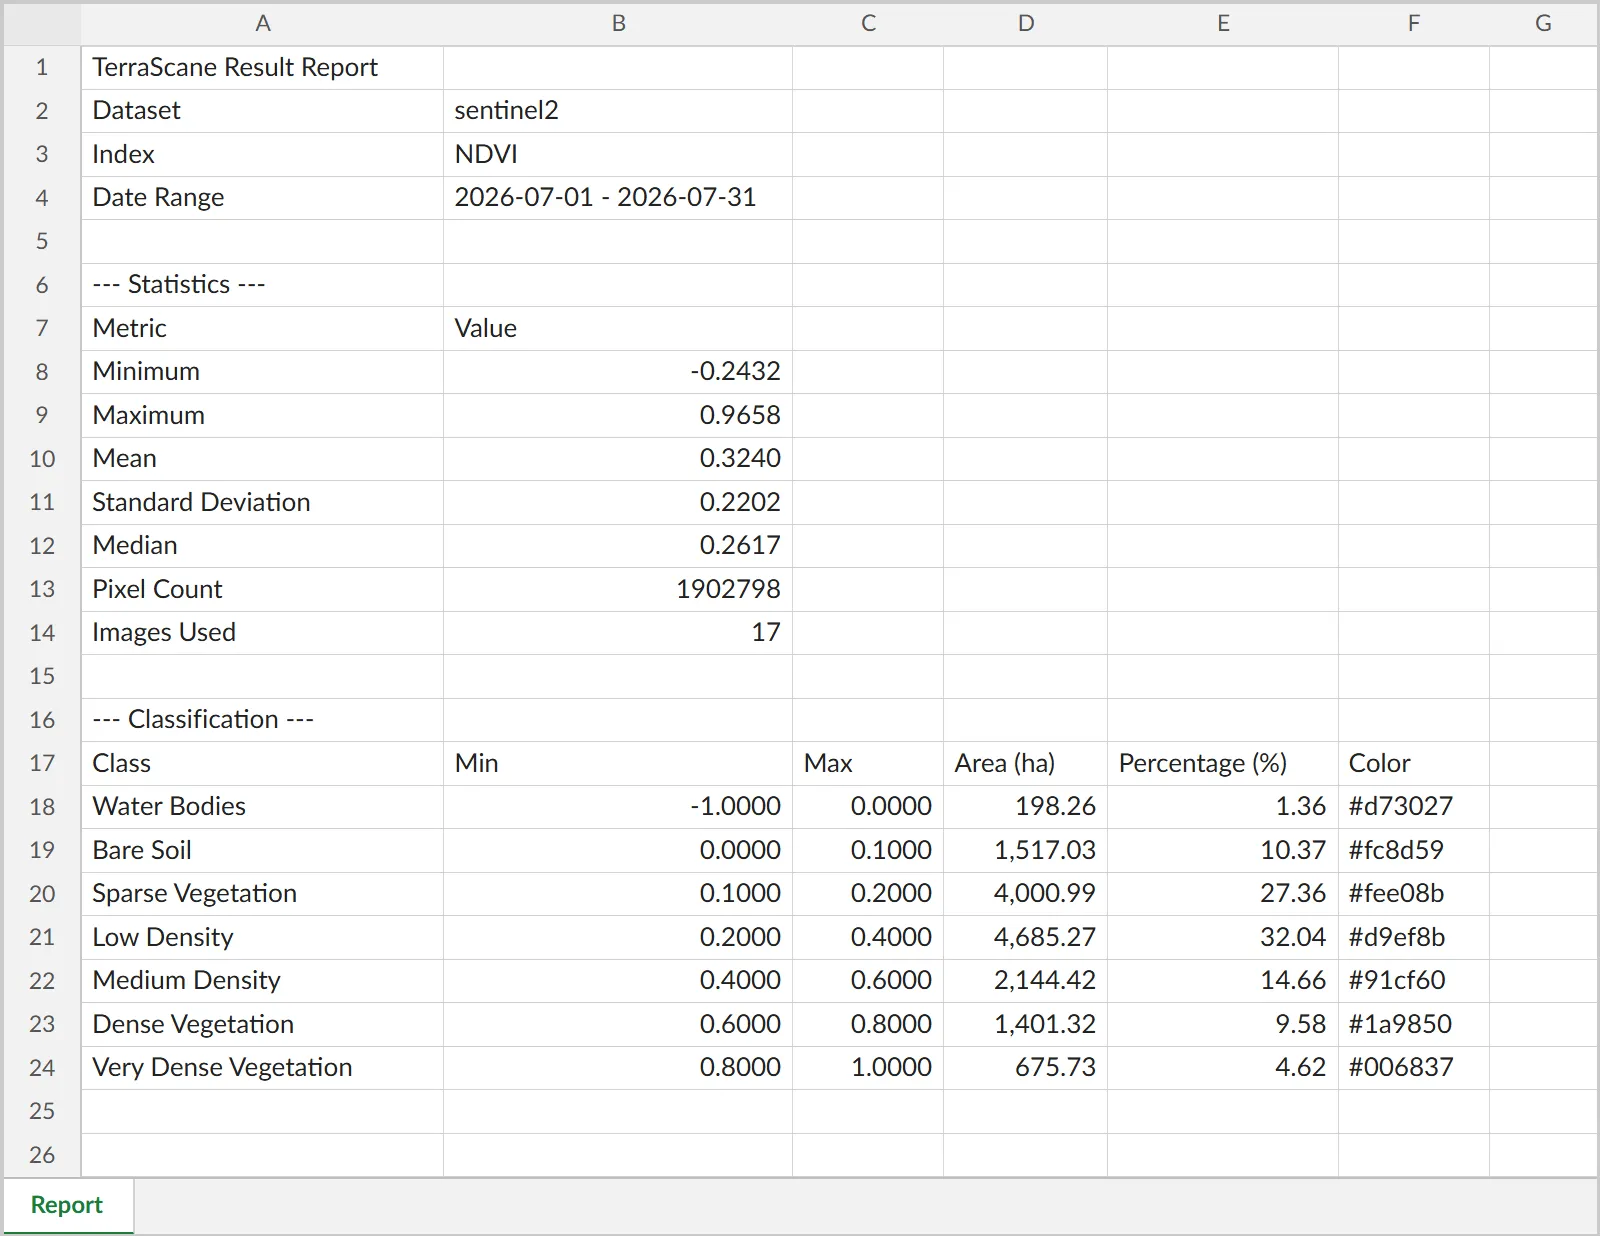Select Maximum value 0.9658
The image size is (1600, 1236).
(x=618, y=415)
